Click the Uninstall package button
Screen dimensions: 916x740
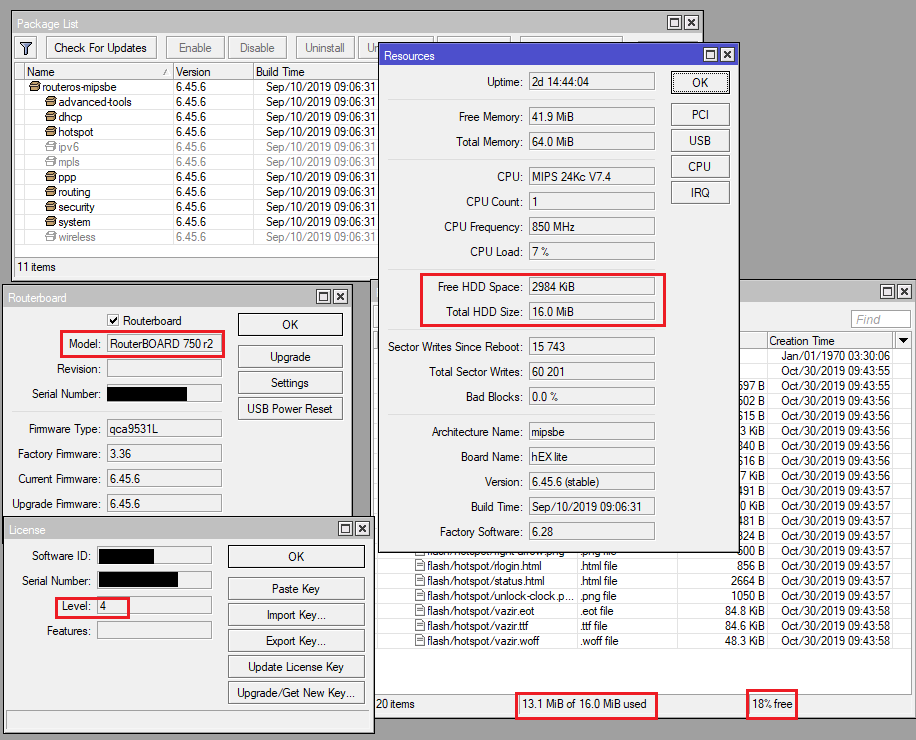point(325,48)
